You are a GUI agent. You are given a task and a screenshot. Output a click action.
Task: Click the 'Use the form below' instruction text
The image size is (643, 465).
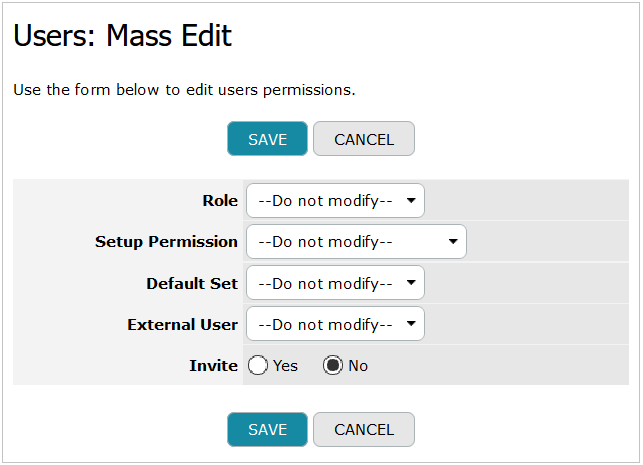184,89
